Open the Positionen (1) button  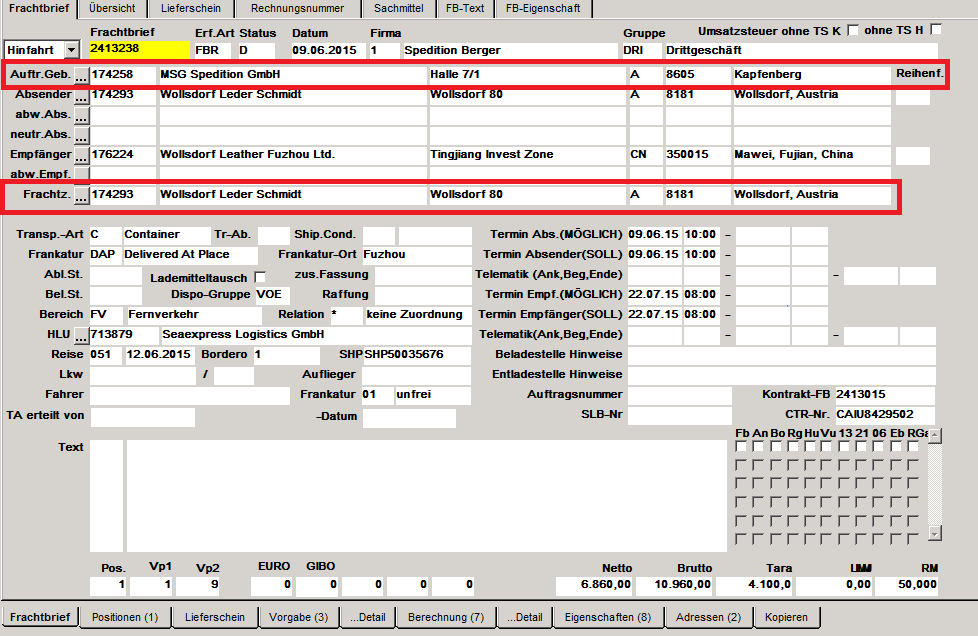click(x=125, y=617)
